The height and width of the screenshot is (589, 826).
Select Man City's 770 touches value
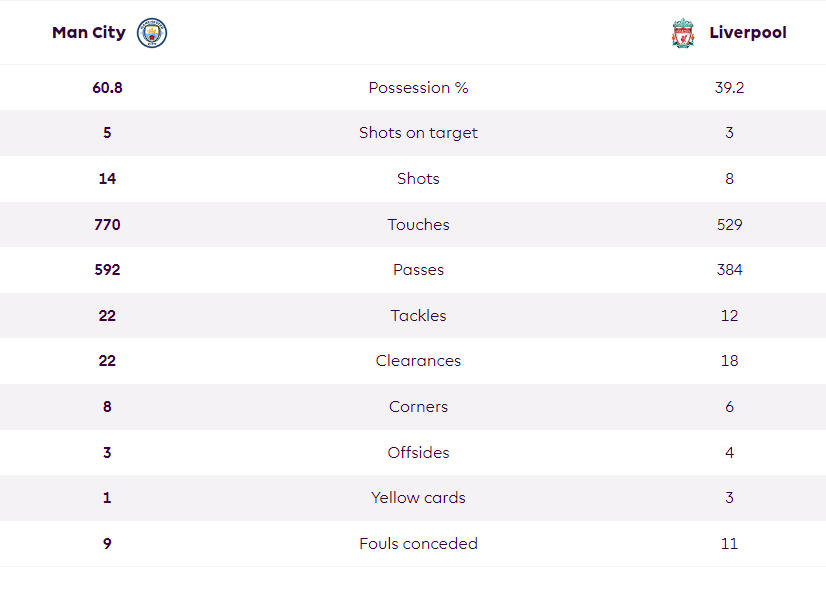click(x=107, y=224)
